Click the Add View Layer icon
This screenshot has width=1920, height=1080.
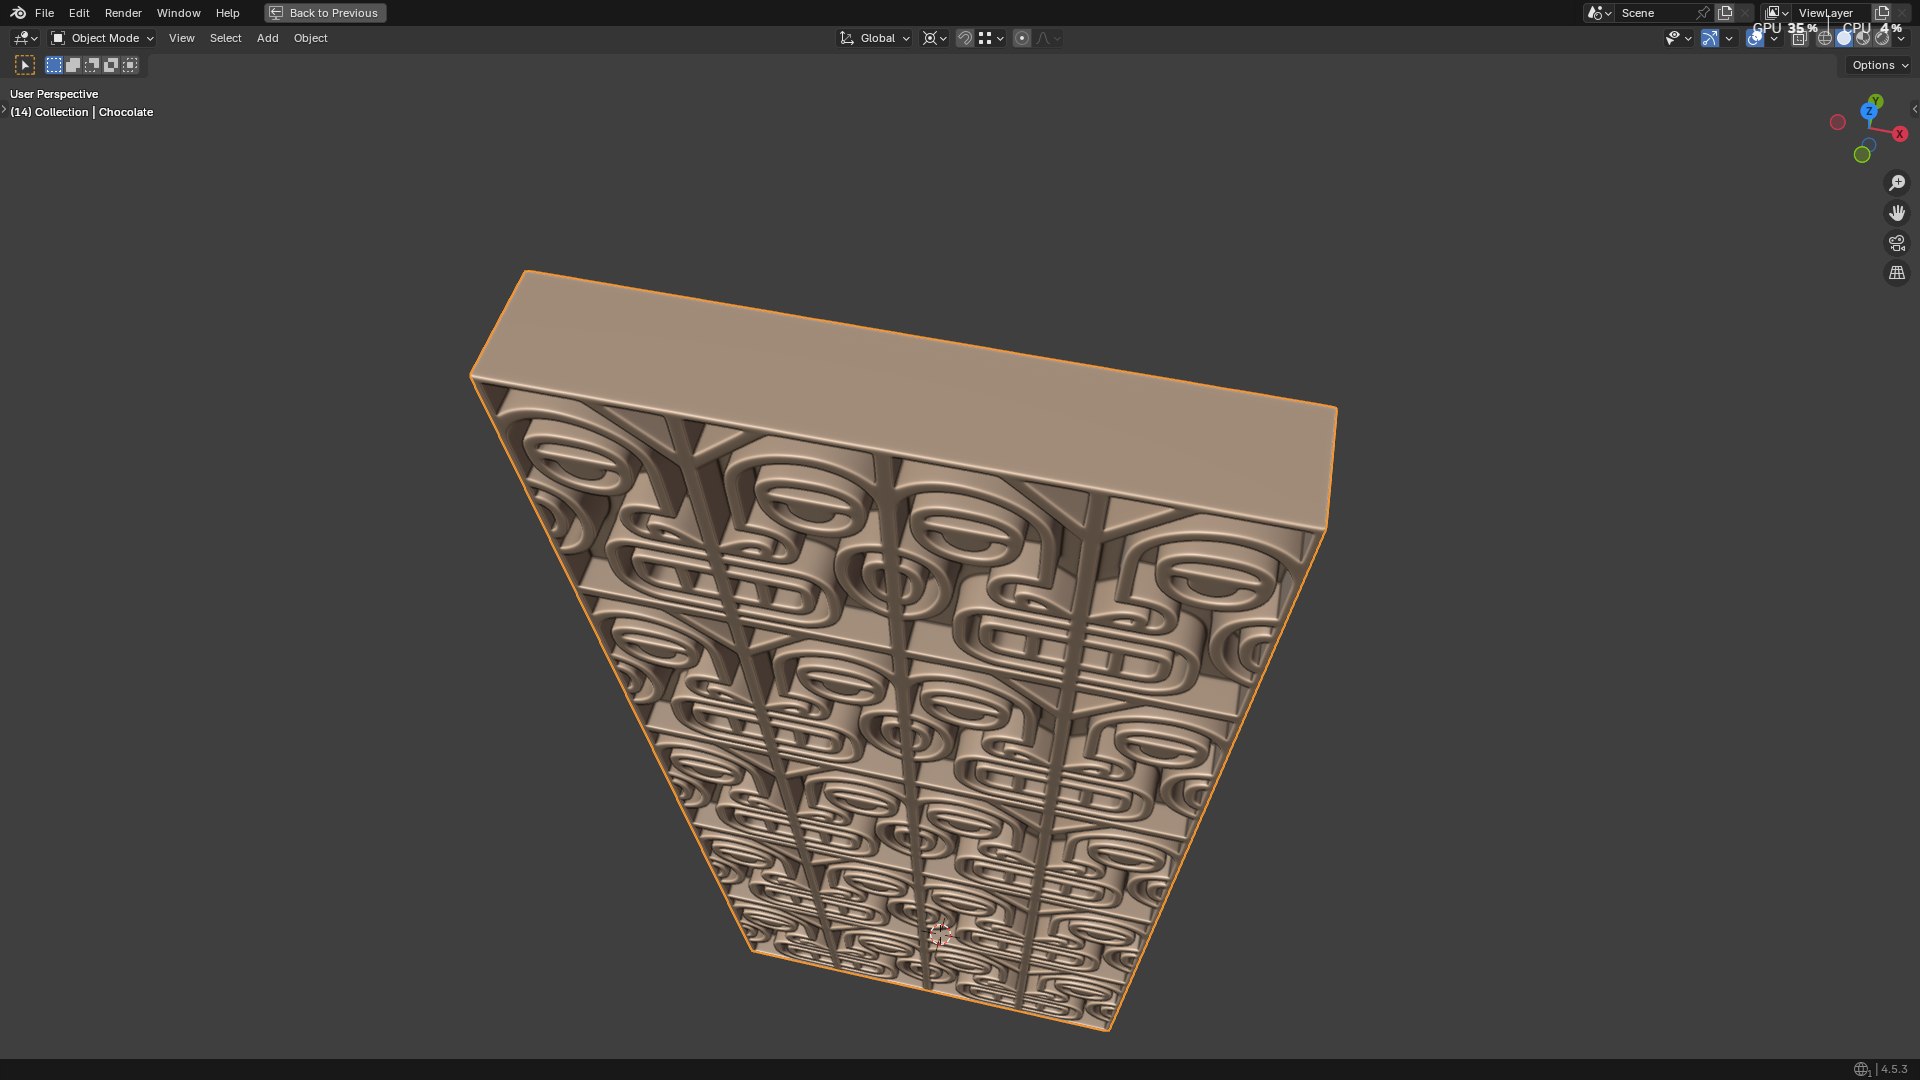1882,13
